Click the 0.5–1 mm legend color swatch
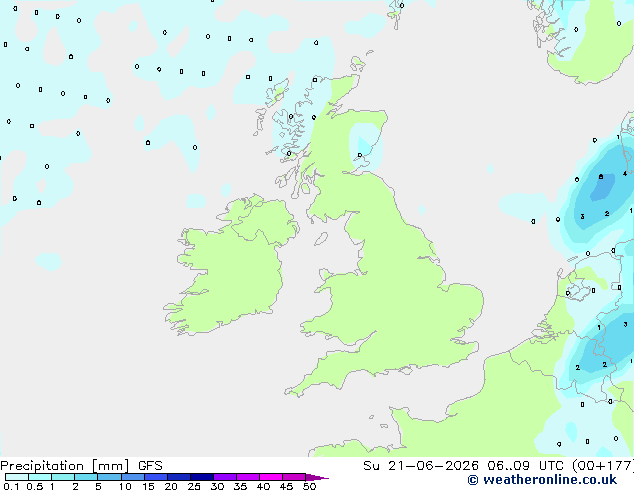 pyautogui.click(x=40, y=477)
